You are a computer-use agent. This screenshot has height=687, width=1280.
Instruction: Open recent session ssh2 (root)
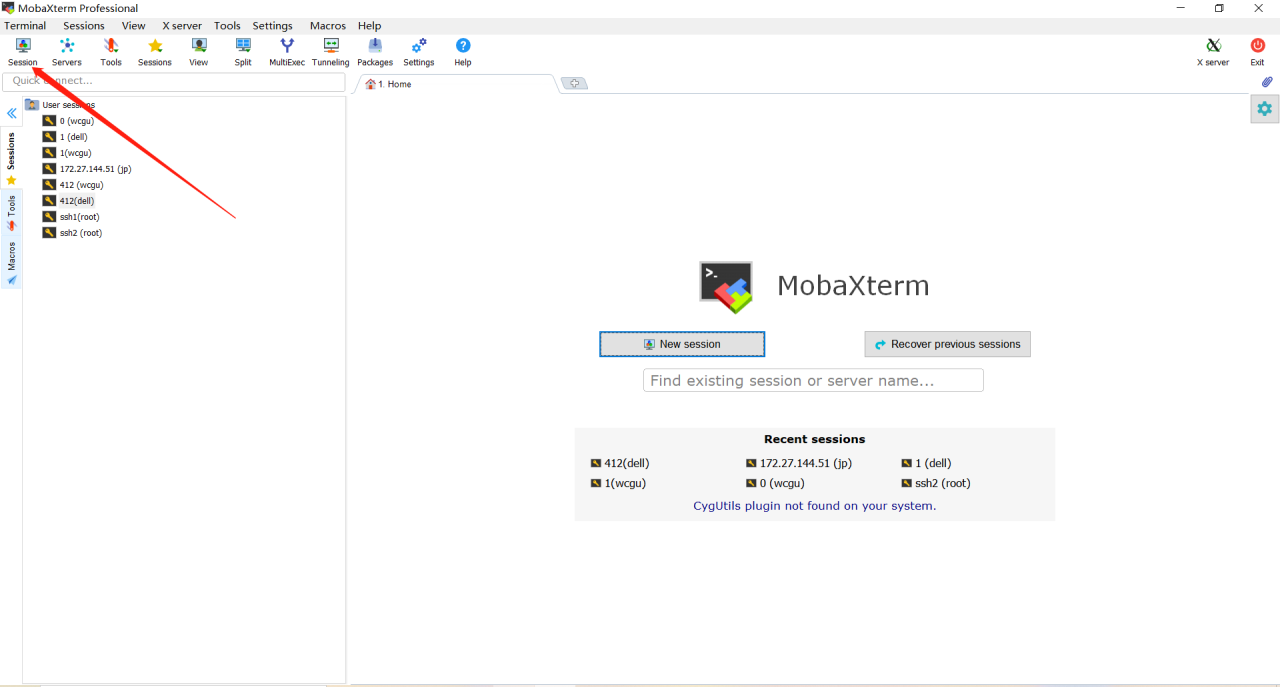935,483
